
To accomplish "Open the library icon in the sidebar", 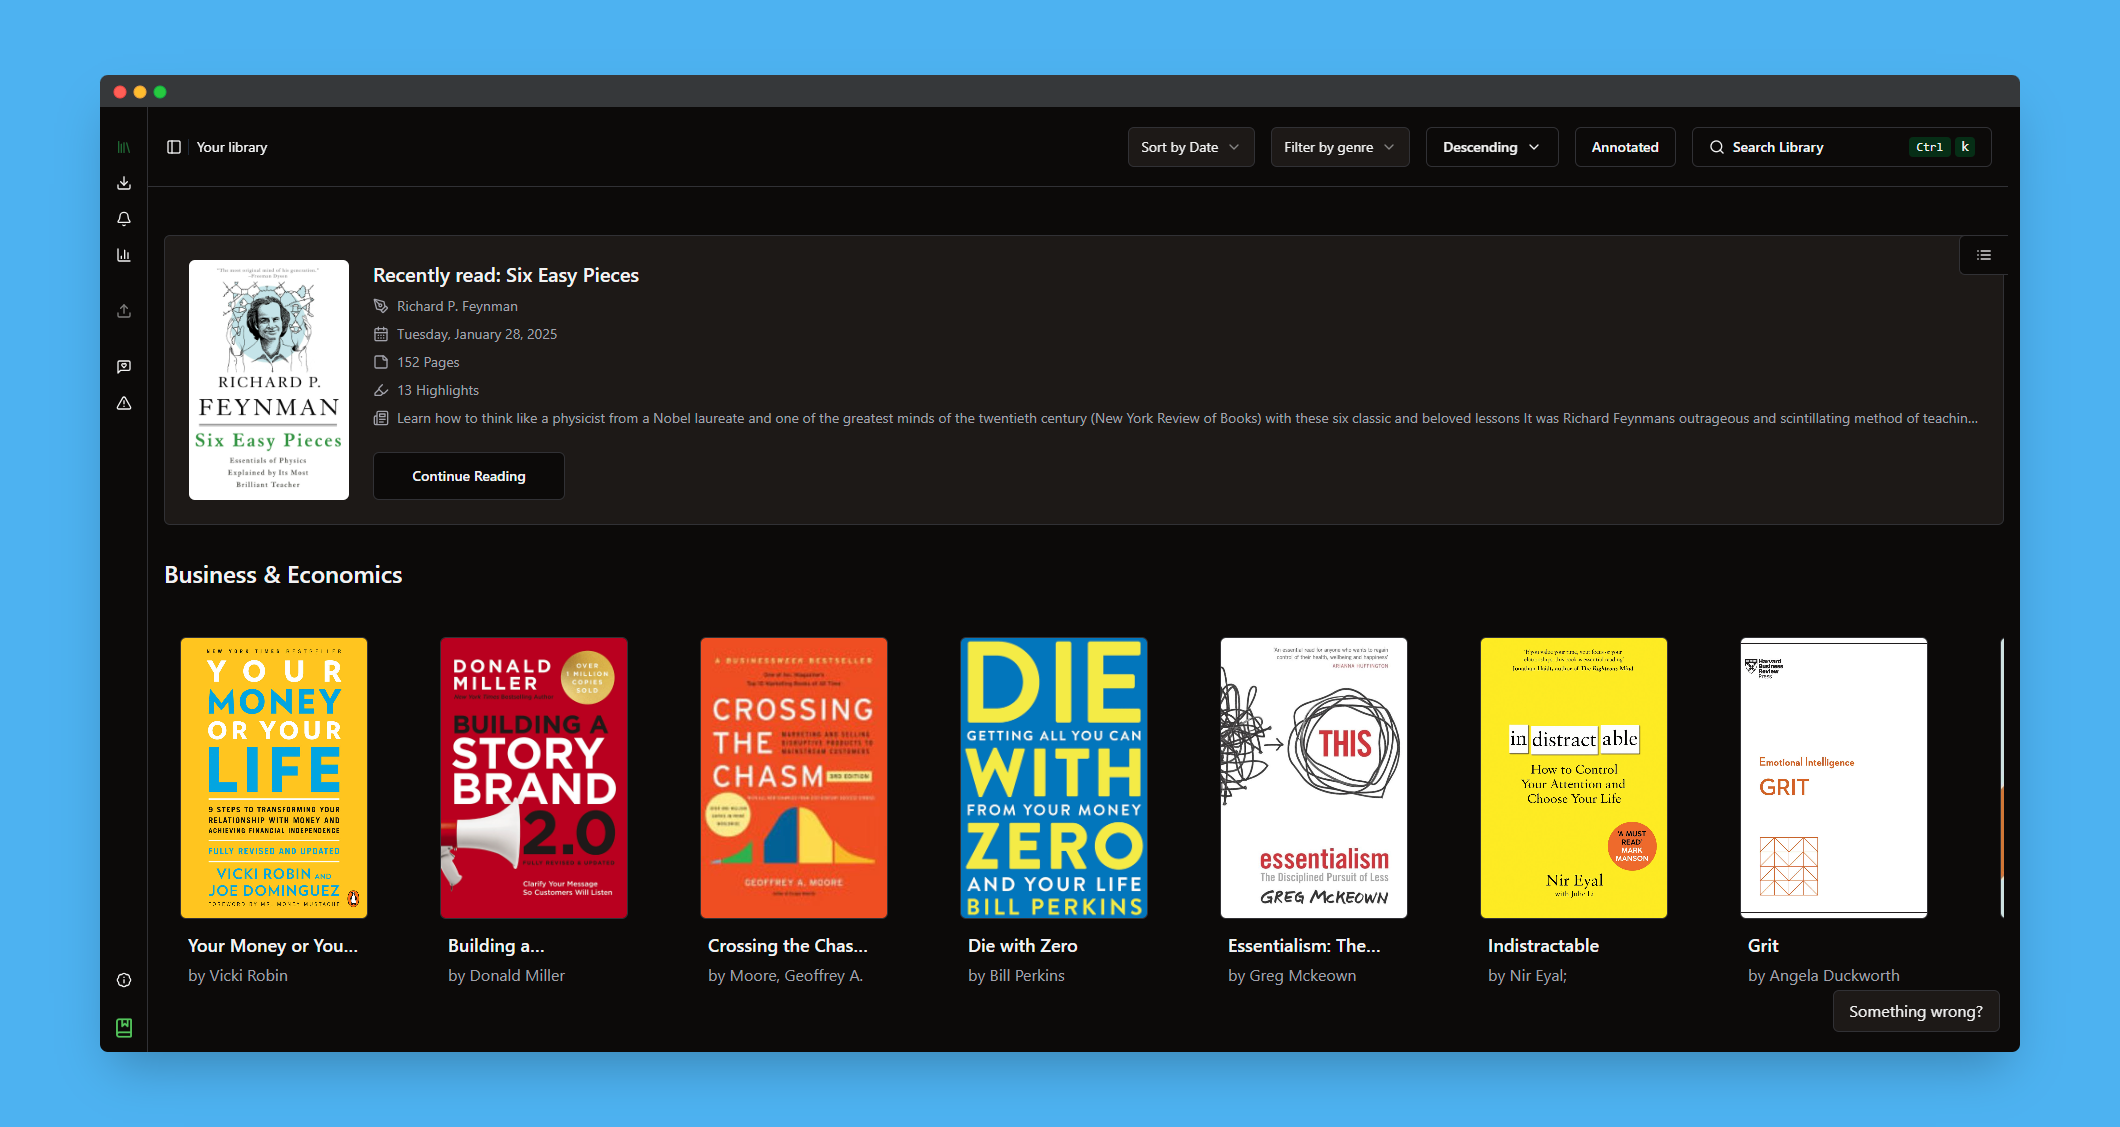I will point(124,146).
